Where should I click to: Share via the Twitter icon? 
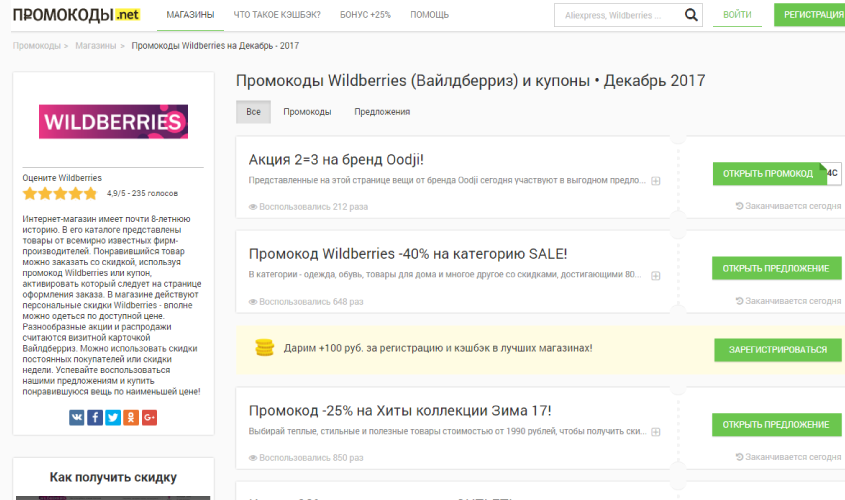coord(113,417)
